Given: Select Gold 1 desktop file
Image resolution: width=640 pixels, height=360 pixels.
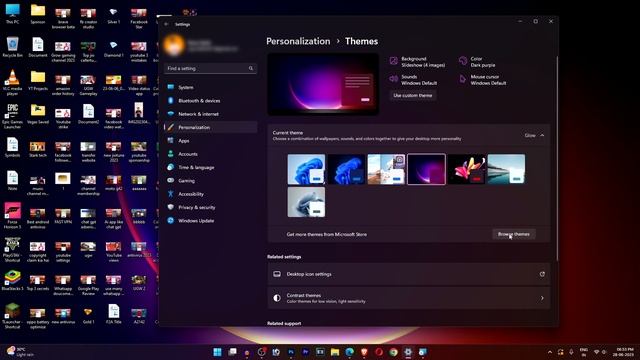Looking at the screenshot, I should (88, 315).
